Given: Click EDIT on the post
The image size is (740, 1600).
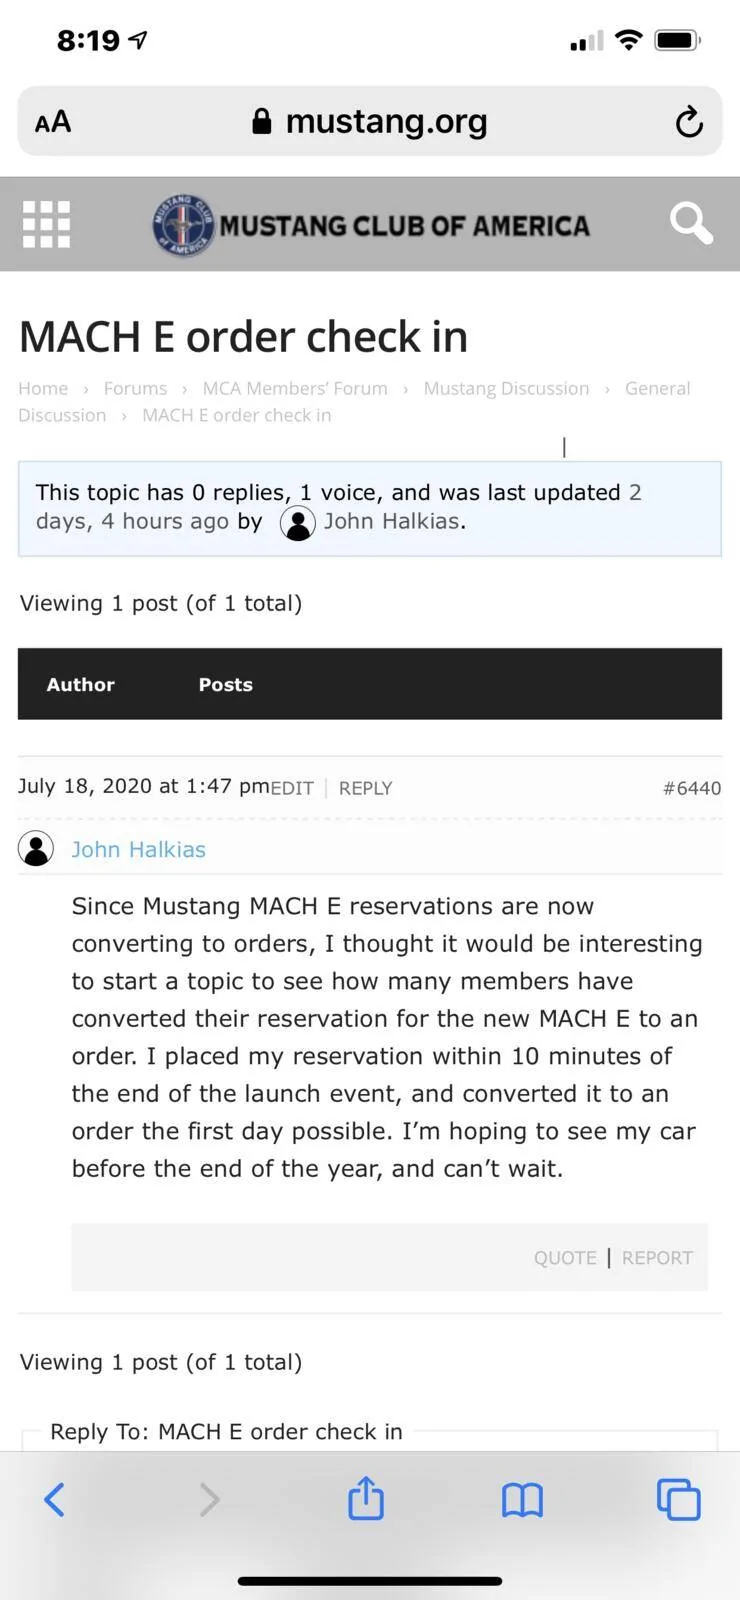Looking at the screenshot, I should (292, 788).
